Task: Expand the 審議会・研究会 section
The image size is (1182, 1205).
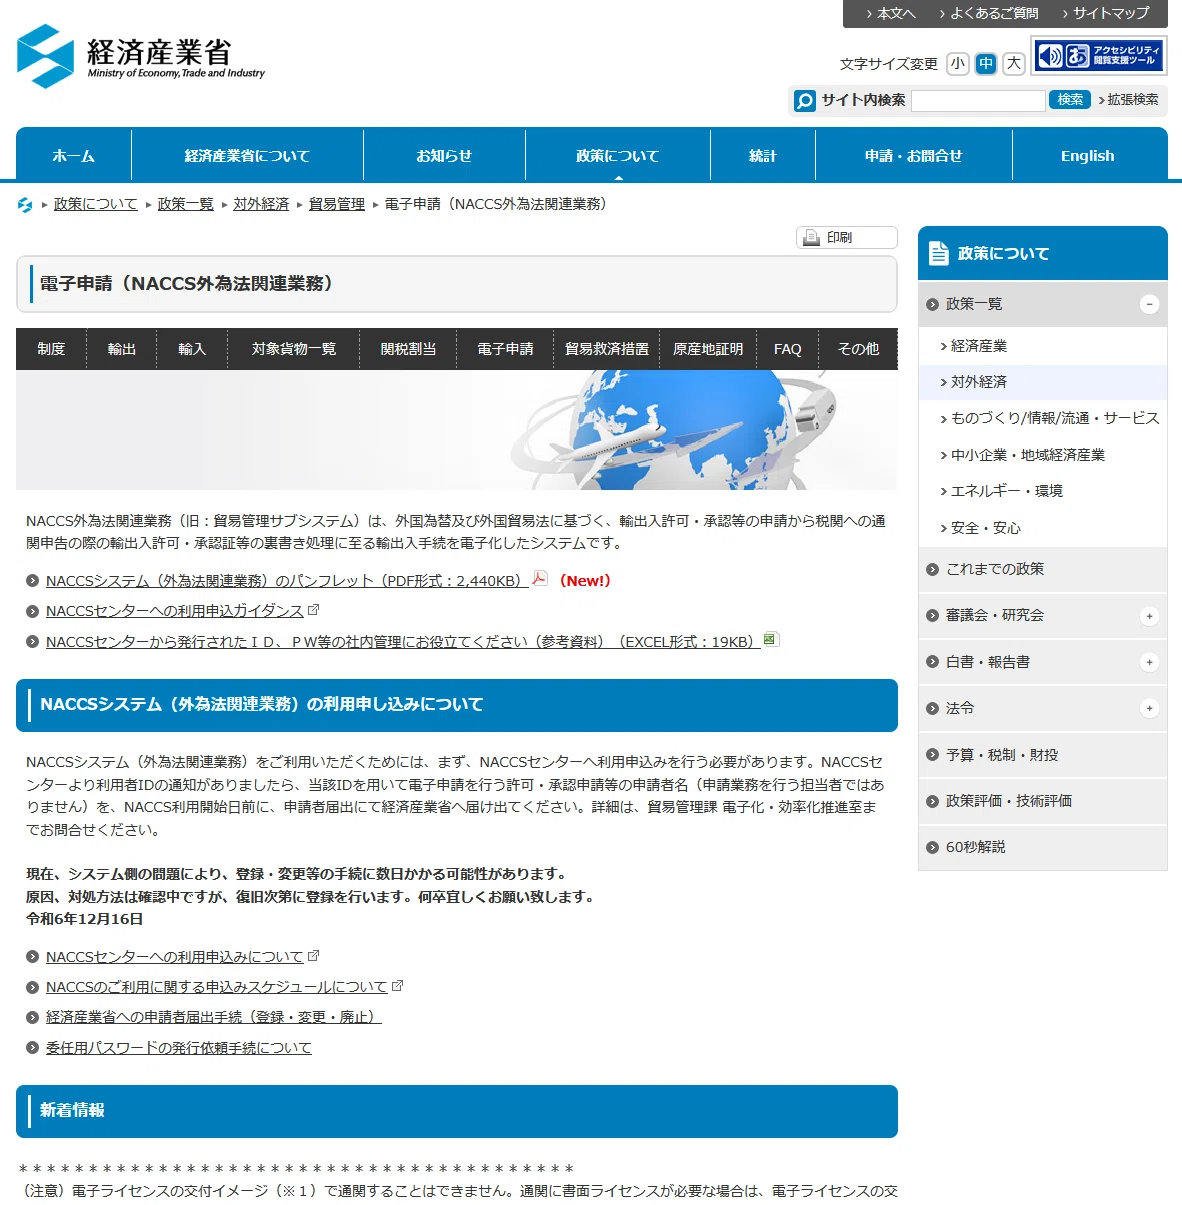Action: [x=1150, y=616]
